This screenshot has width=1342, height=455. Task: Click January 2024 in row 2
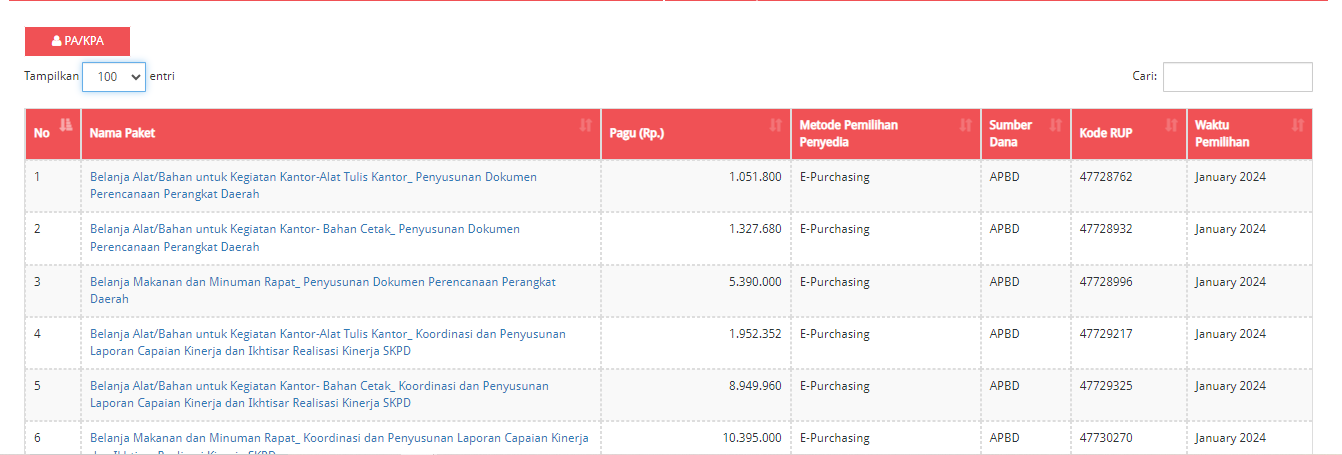click(x=1230, y=229)
